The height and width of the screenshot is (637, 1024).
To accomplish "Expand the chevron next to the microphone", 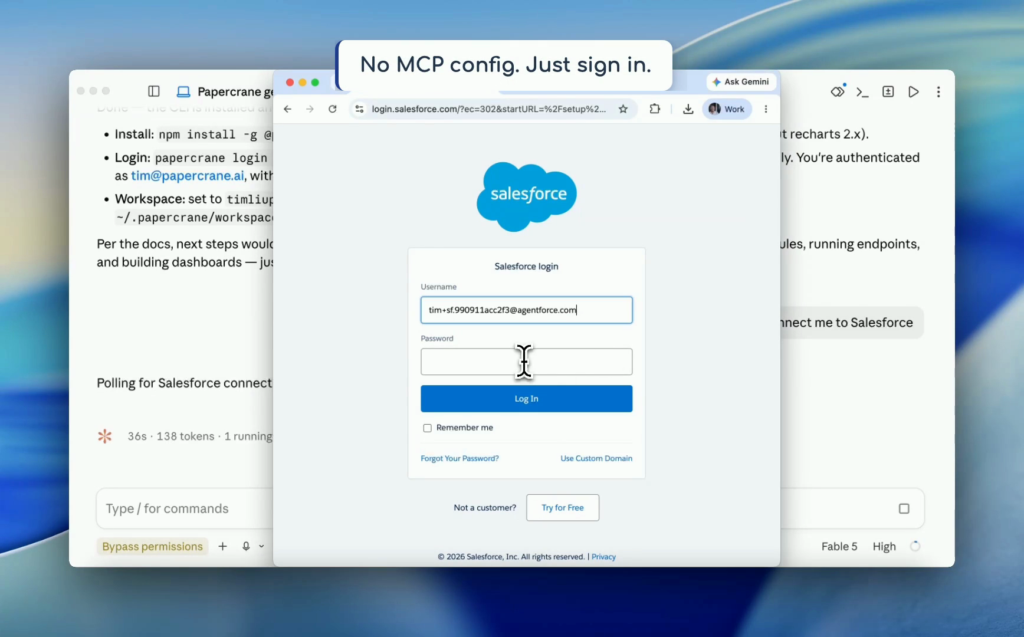I will click(261, 546).
